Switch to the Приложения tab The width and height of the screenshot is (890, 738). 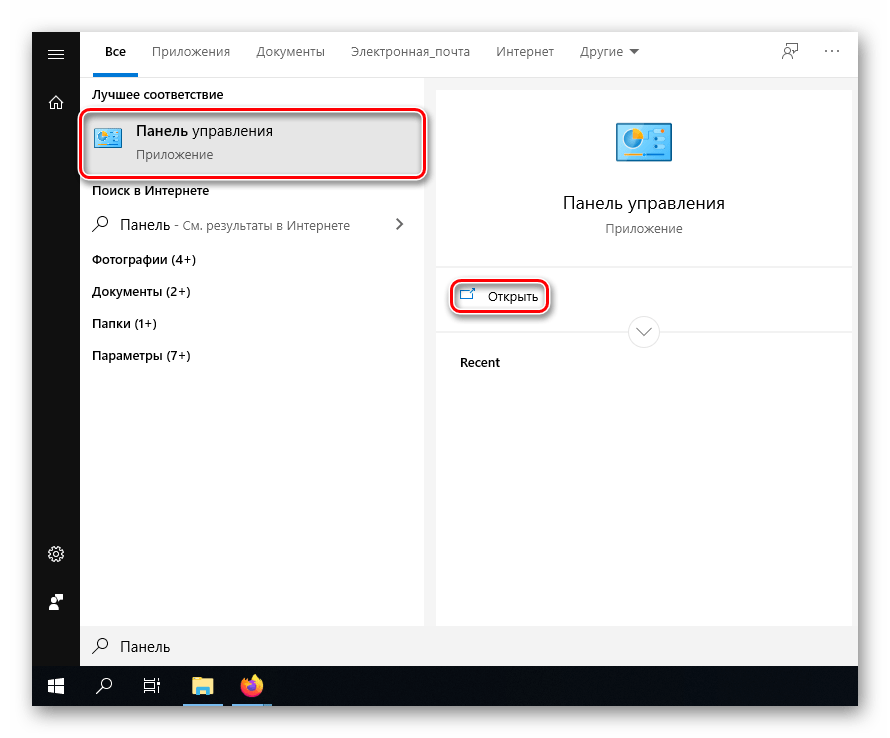tap(191, 52)
